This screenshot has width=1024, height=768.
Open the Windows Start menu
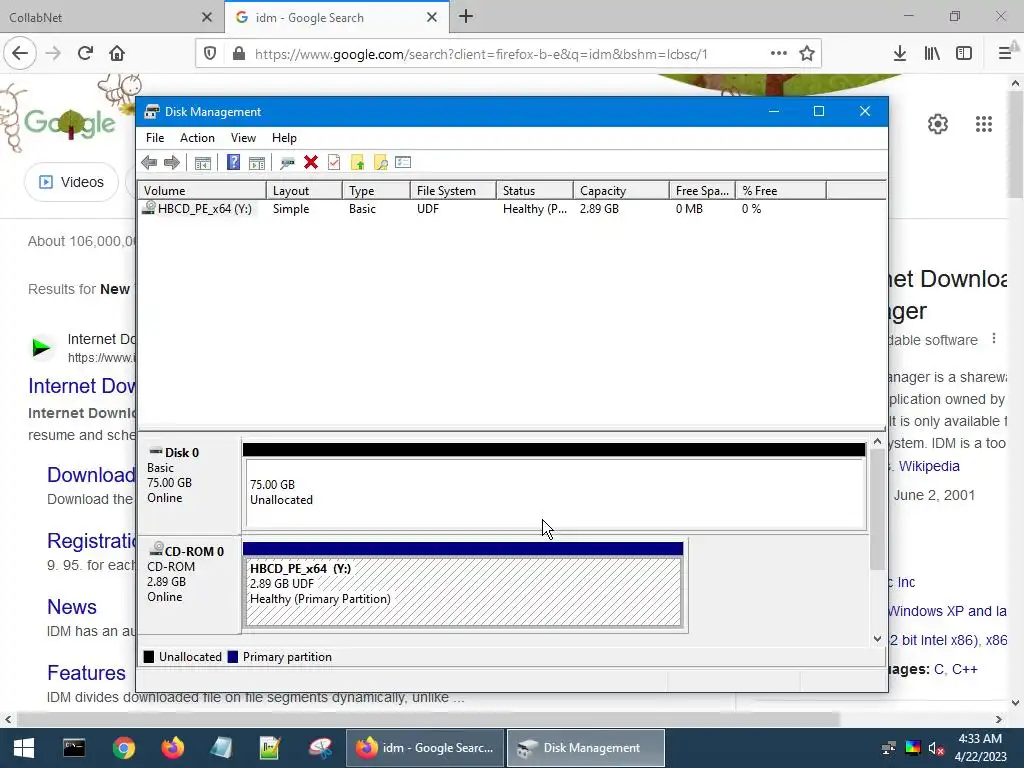point(24,748)
